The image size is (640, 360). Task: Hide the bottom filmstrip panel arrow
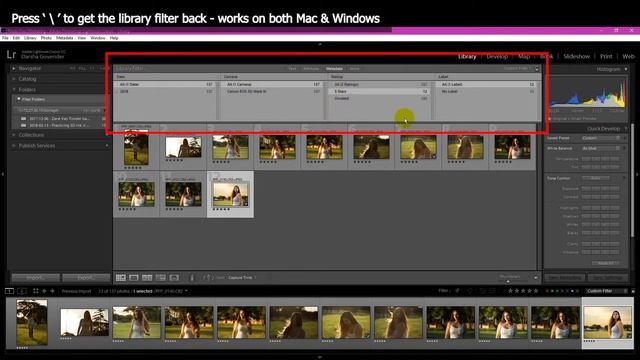coord(320,357)
